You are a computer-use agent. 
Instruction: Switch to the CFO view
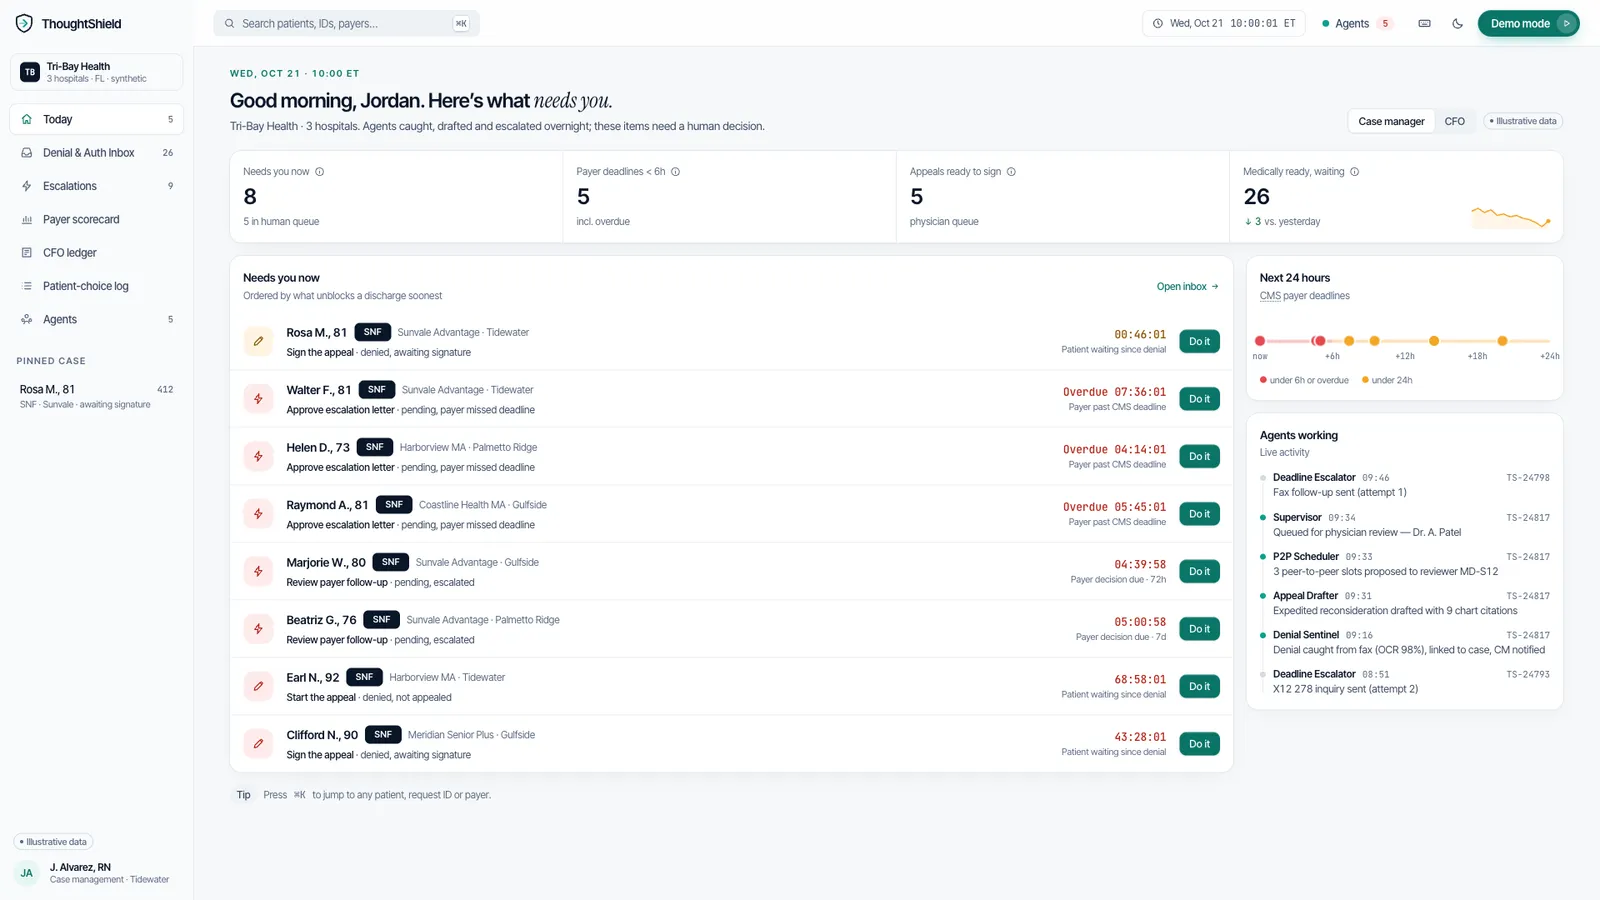pyautogui.click(x=1454, y=121)
